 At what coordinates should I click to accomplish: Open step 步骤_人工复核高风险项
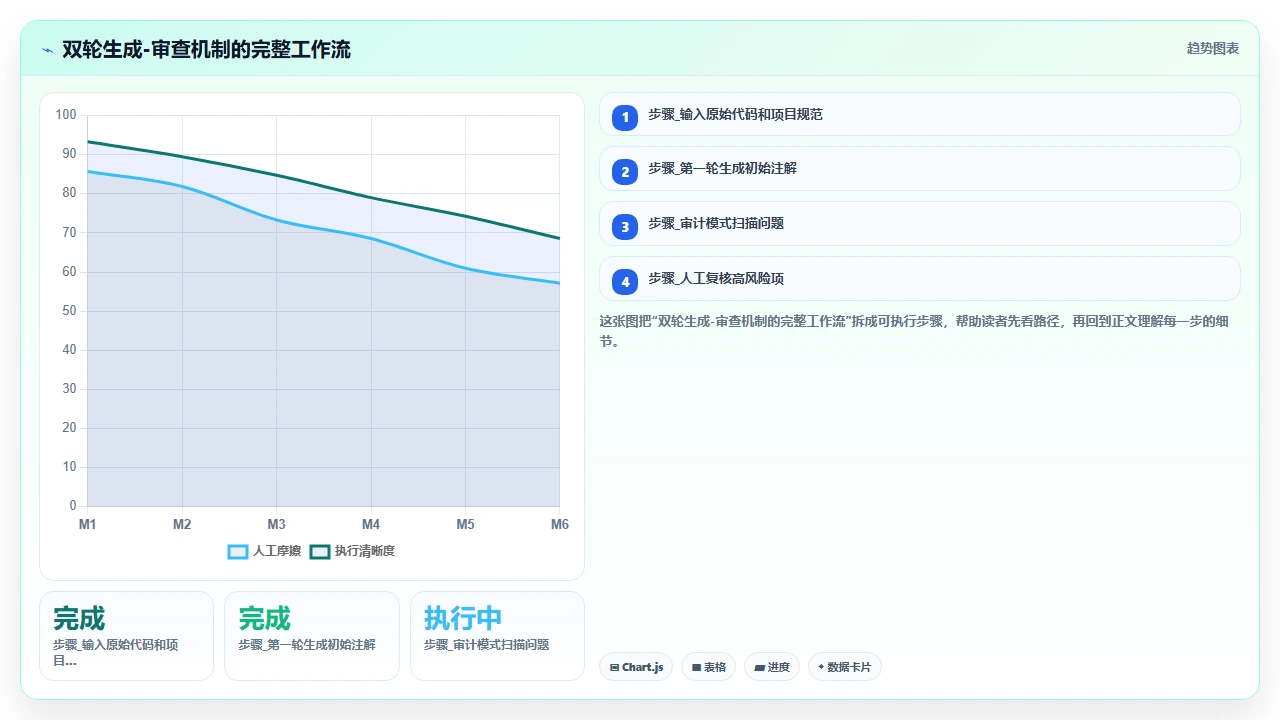click(919, 278)
